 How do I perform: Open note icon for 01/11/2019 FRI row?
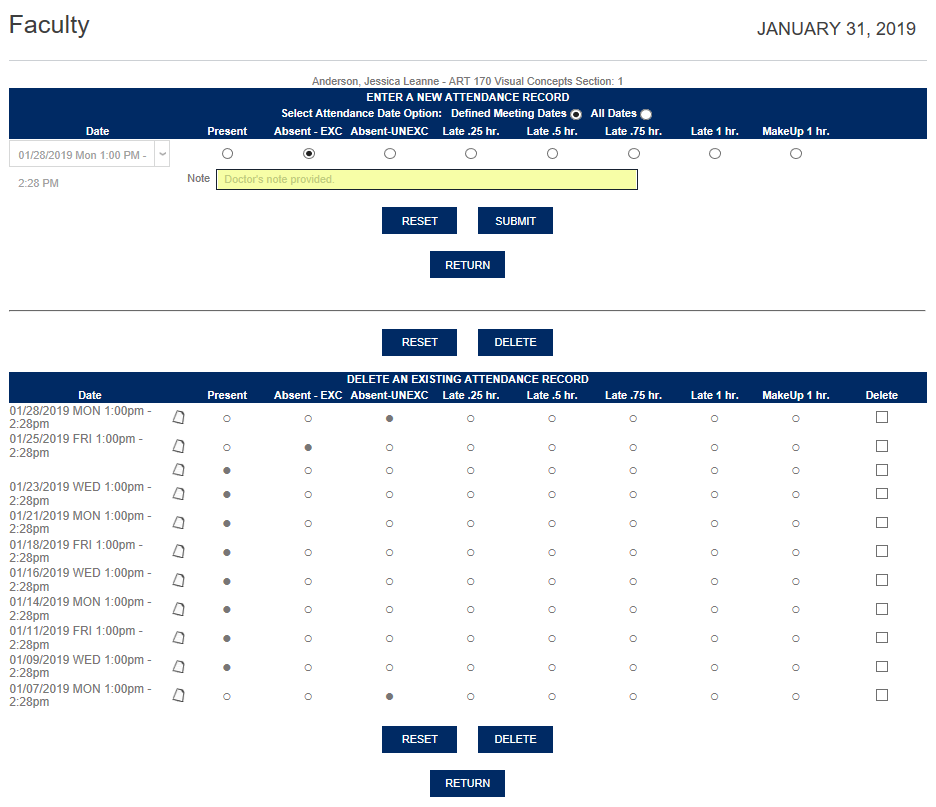click(x=178, y=637)
